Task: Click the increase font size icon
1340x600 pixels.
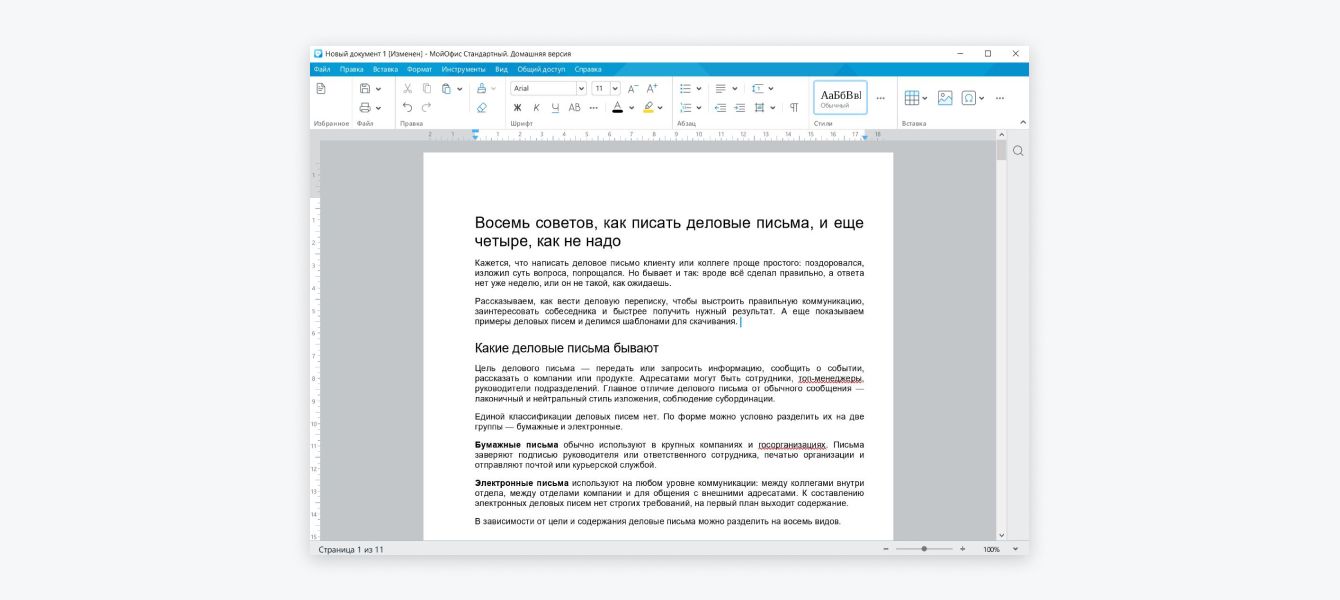Action: tap(652, 88)
